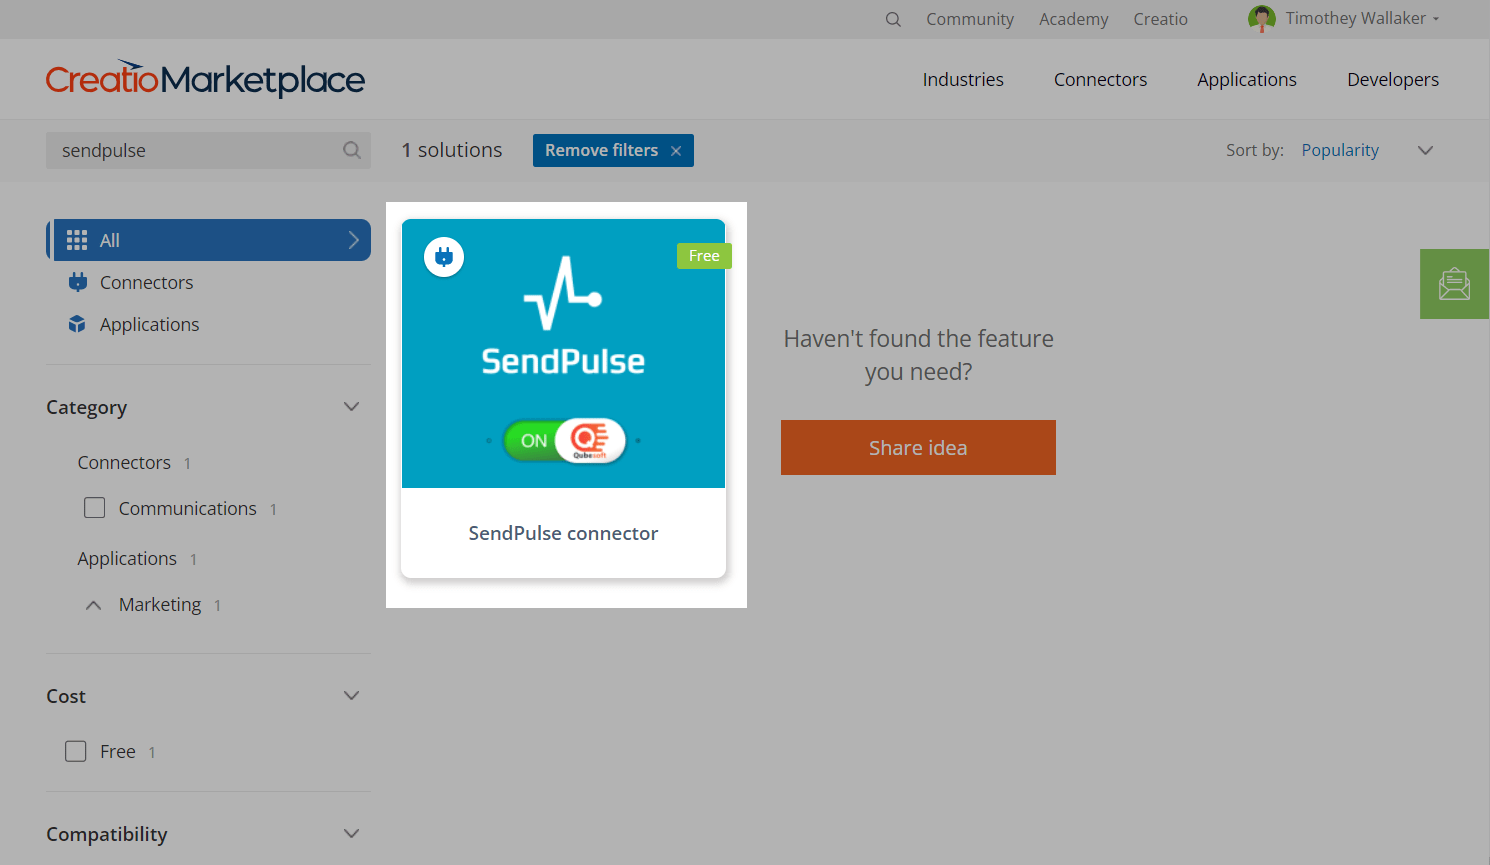Click the plug icon next to Connectors
This screenshot has height=865, width=1490.
(77, 282)
